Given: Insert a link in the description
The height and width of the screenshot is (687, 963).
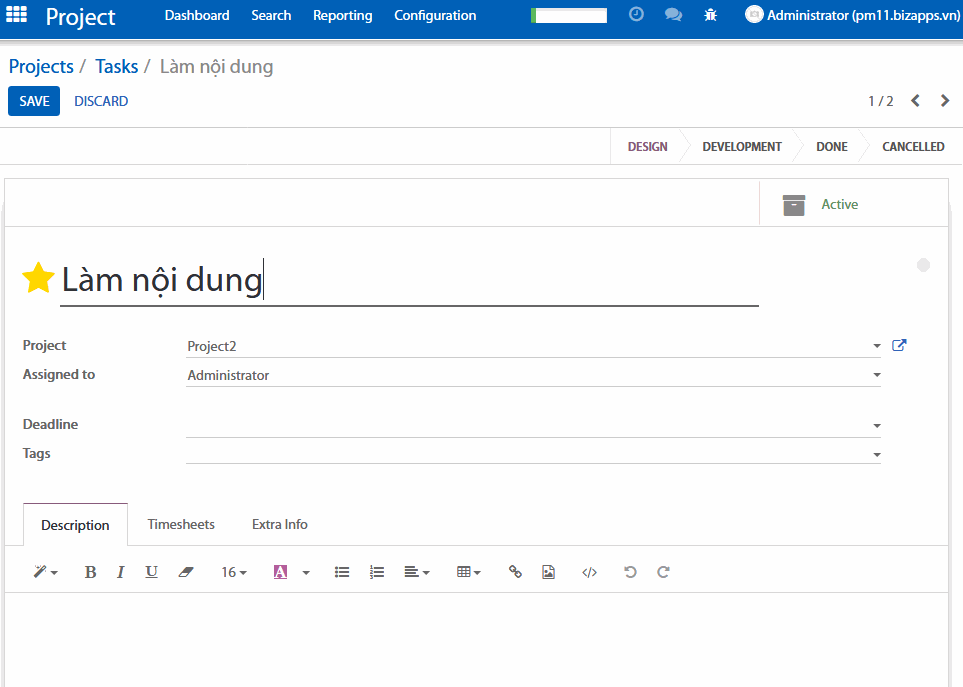Looking at the screenshot, I should (515, 572).
